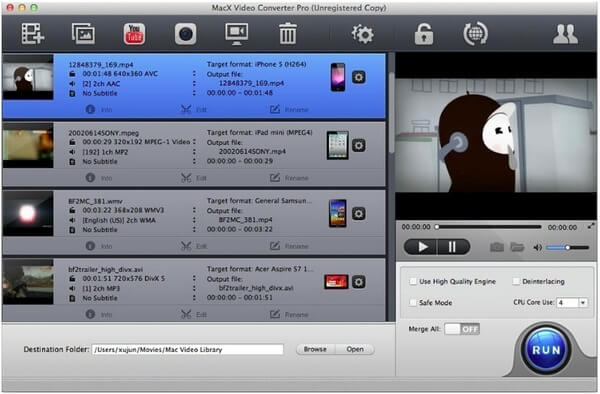The width and height of the screenshot is (600, 394).
Task: Click the padlock Register icon
Action: click(424, 34)
